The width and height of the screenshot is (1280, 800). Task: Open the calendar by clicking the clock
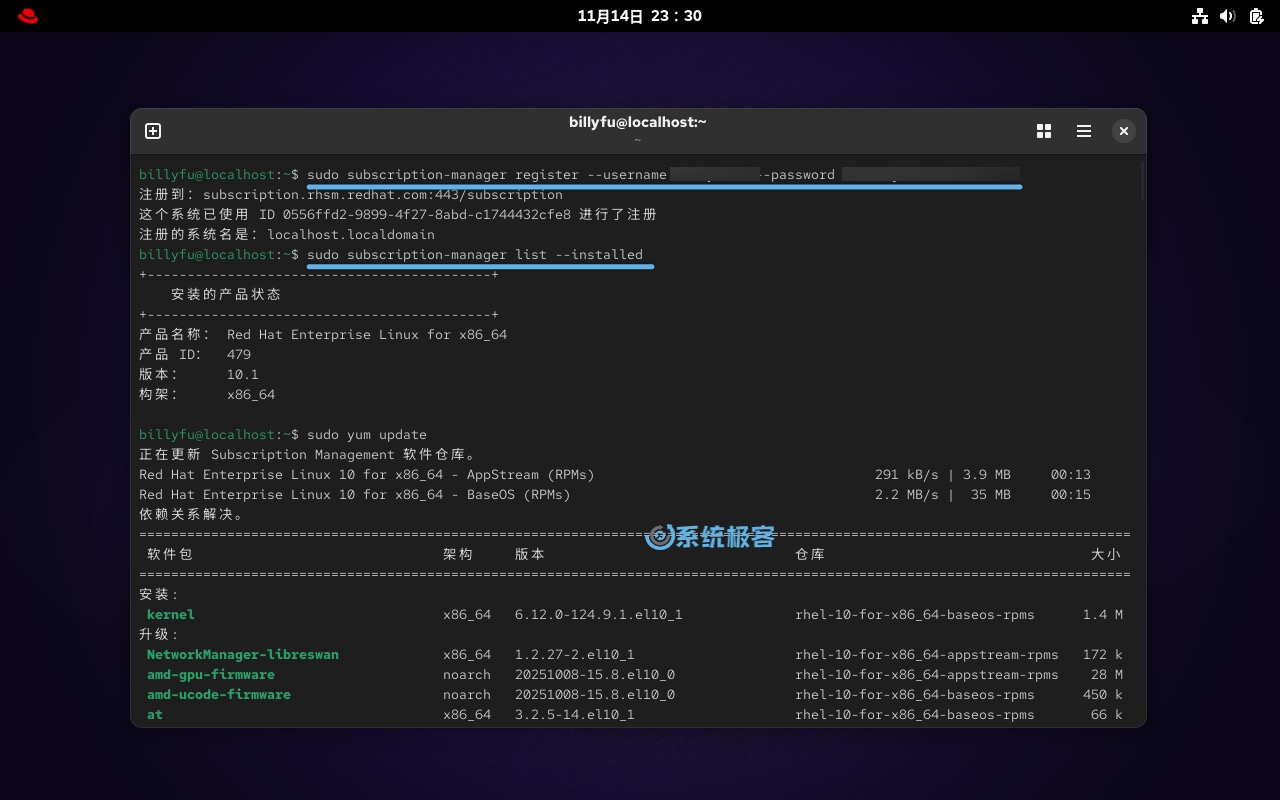point(639,15)
